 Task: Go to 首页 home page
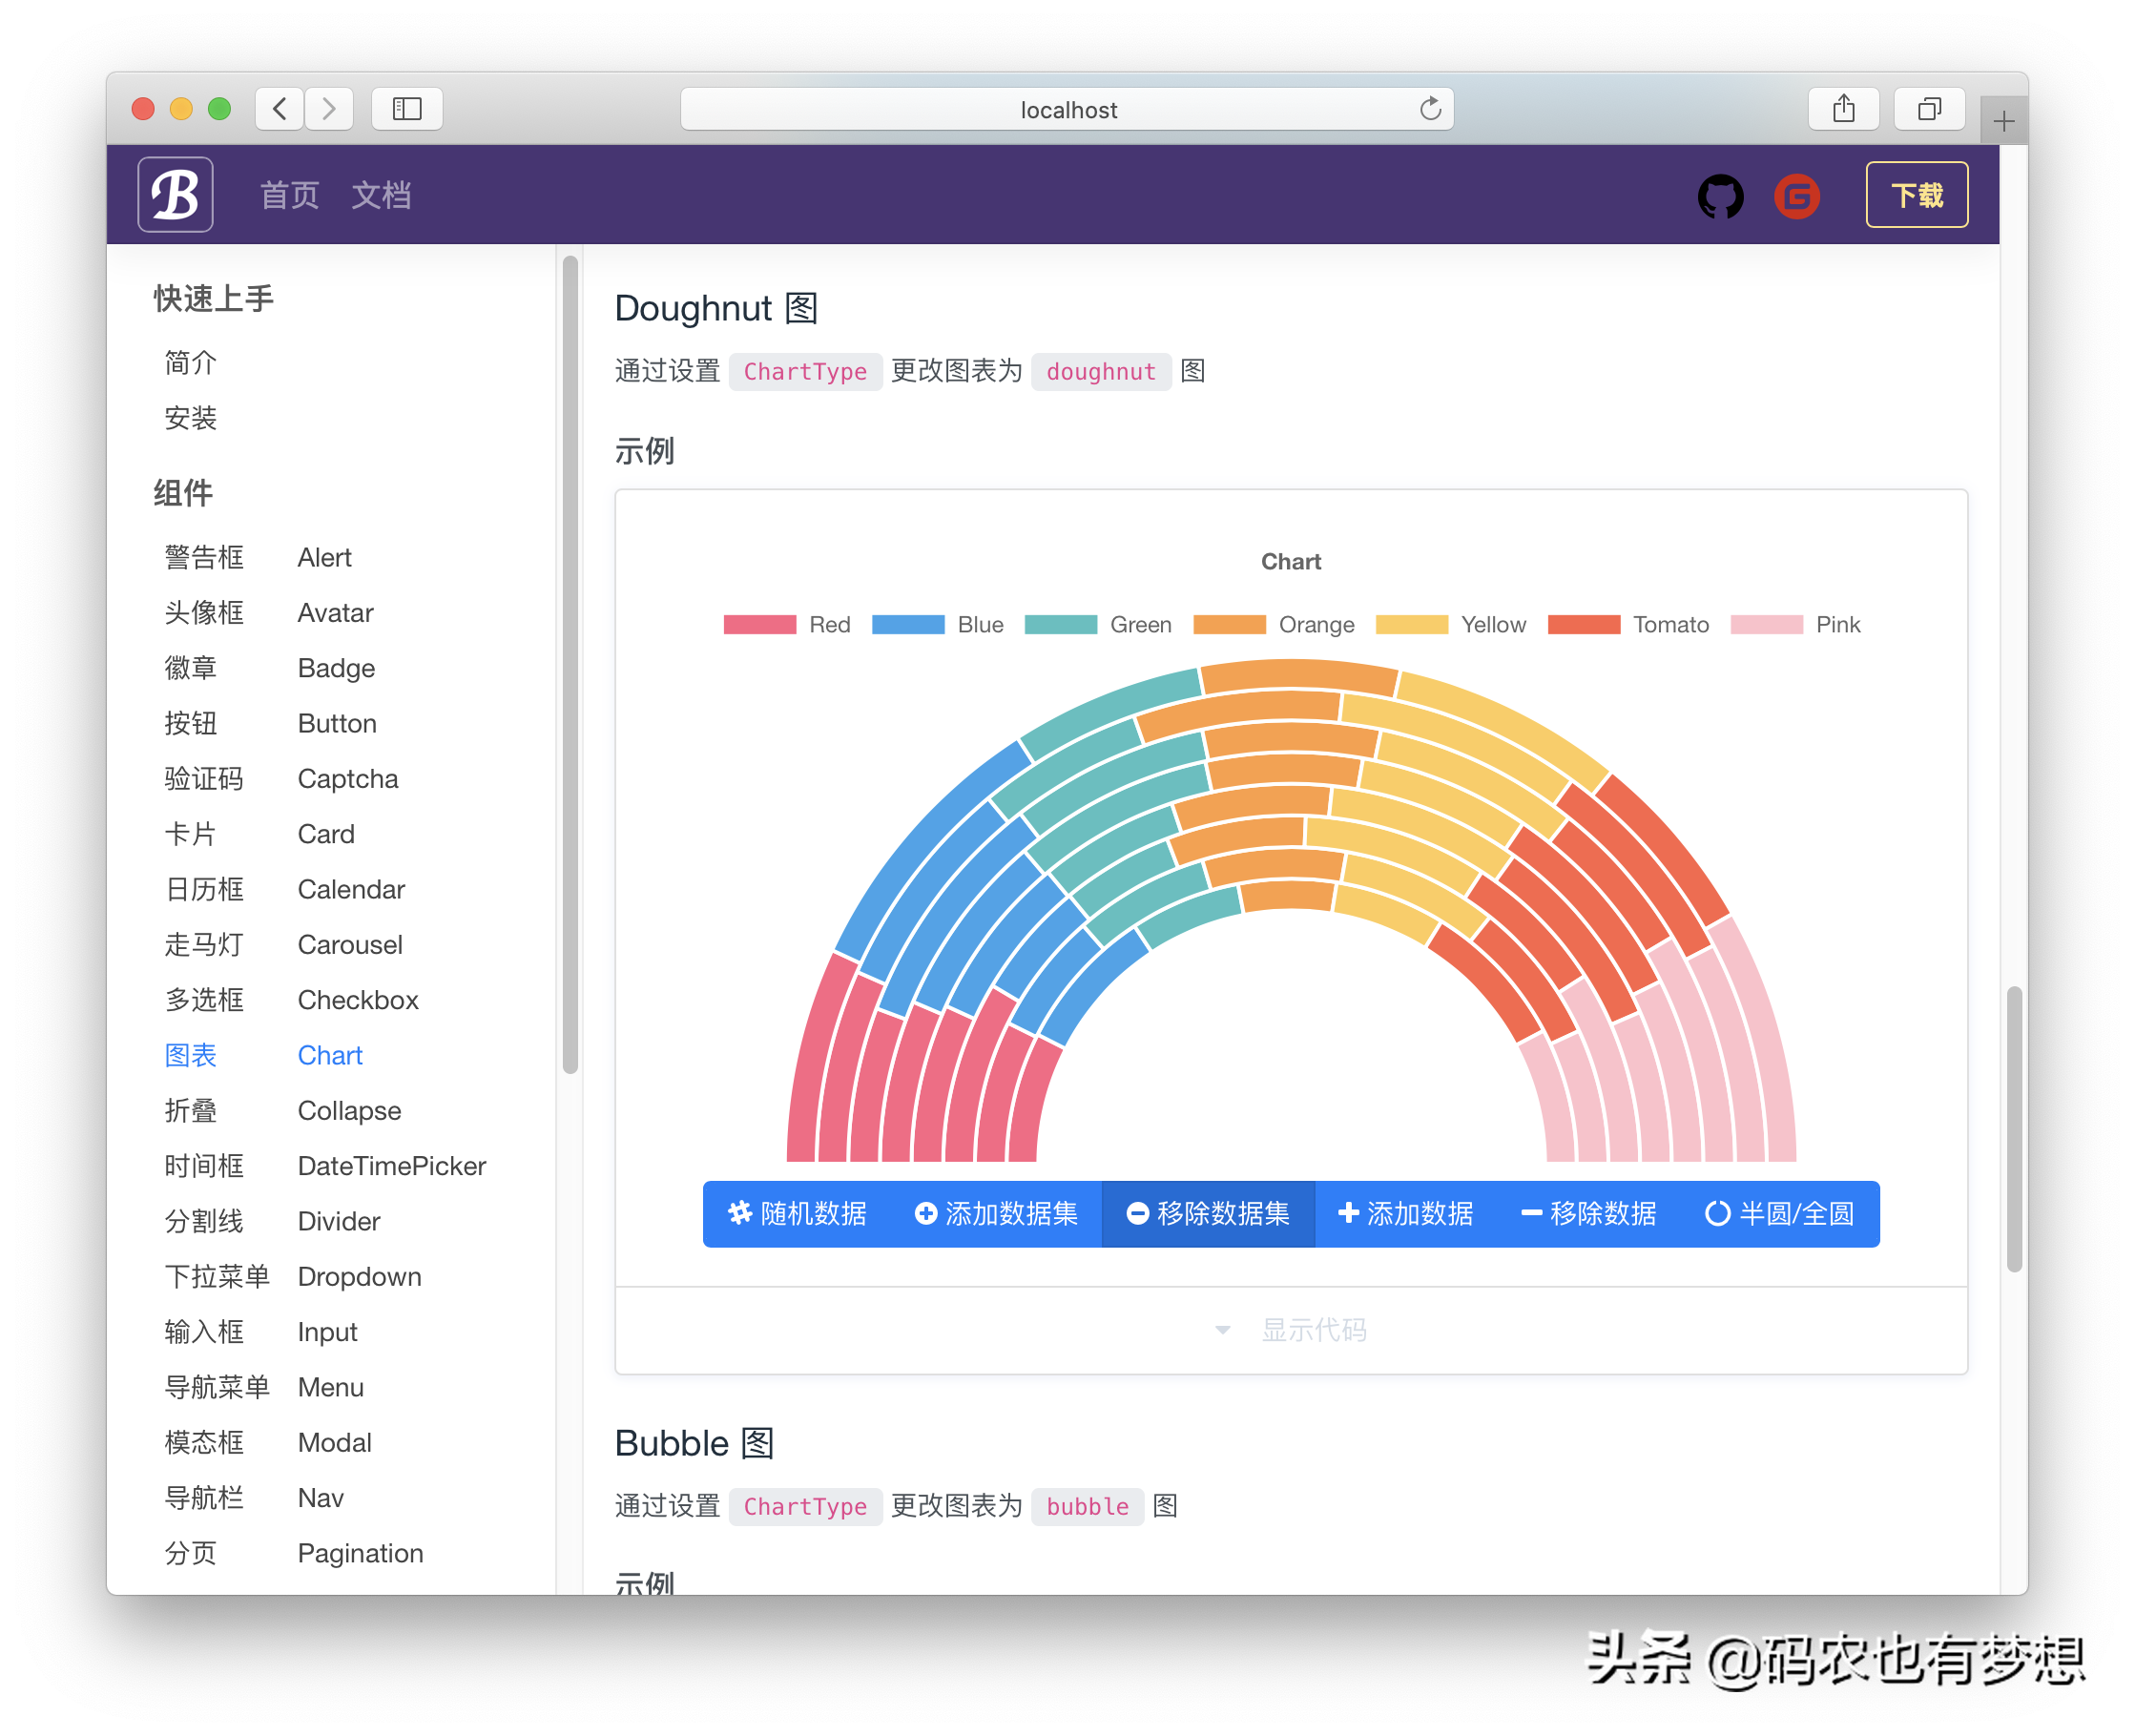pyautogui.click(x=290, y=195)
